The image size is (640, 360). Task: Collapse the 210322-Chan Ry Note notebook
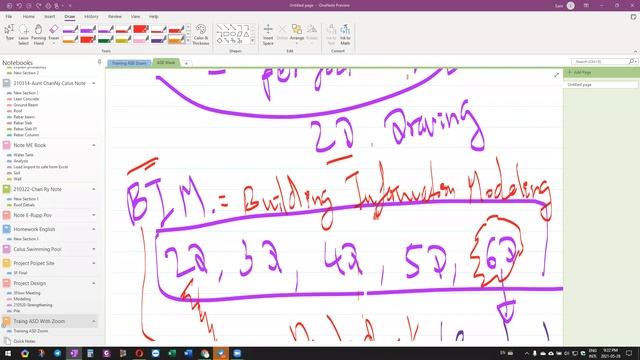pyautogui.click(x=94, y=189)
